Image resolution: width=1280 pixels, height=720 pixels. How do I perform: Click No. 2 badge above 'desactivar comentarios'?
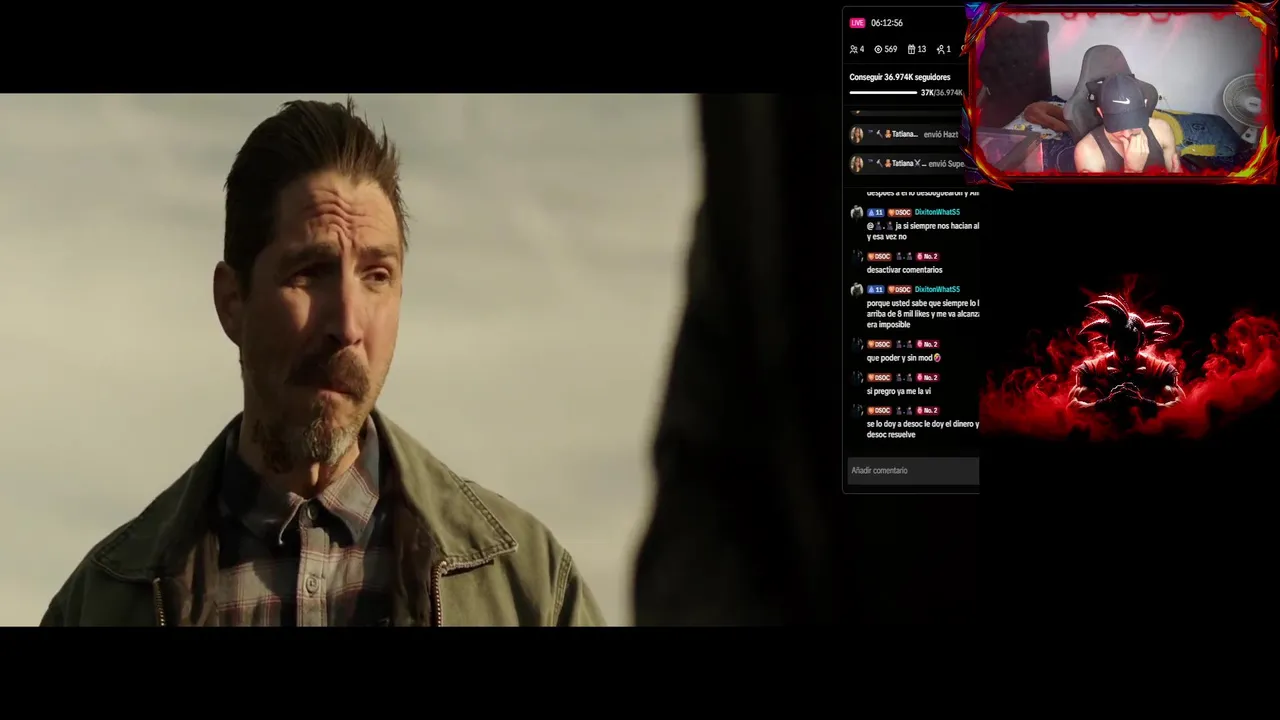927,256
